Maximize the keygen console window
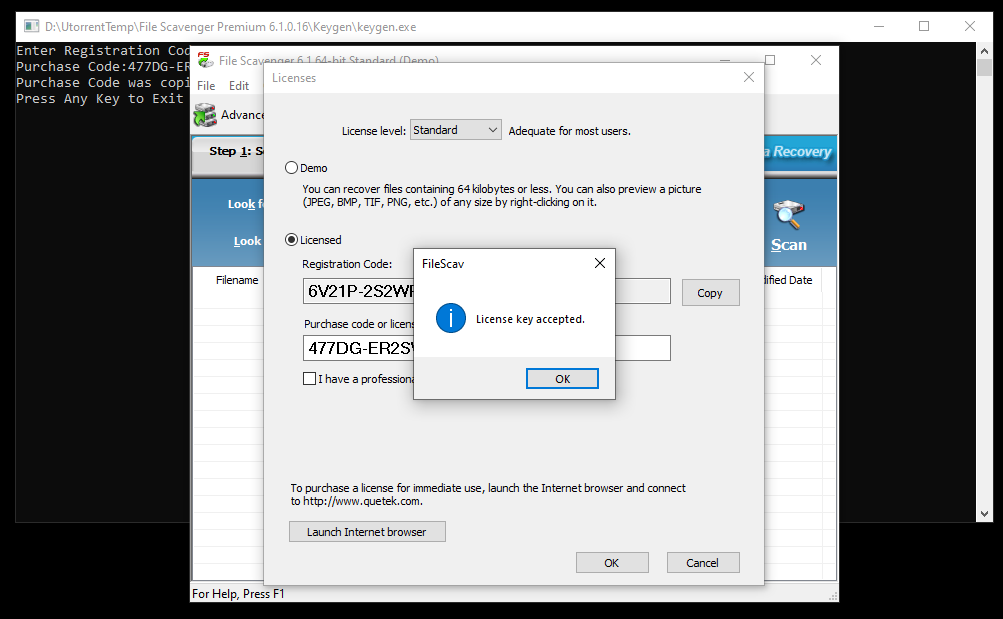 coord(924,26)
